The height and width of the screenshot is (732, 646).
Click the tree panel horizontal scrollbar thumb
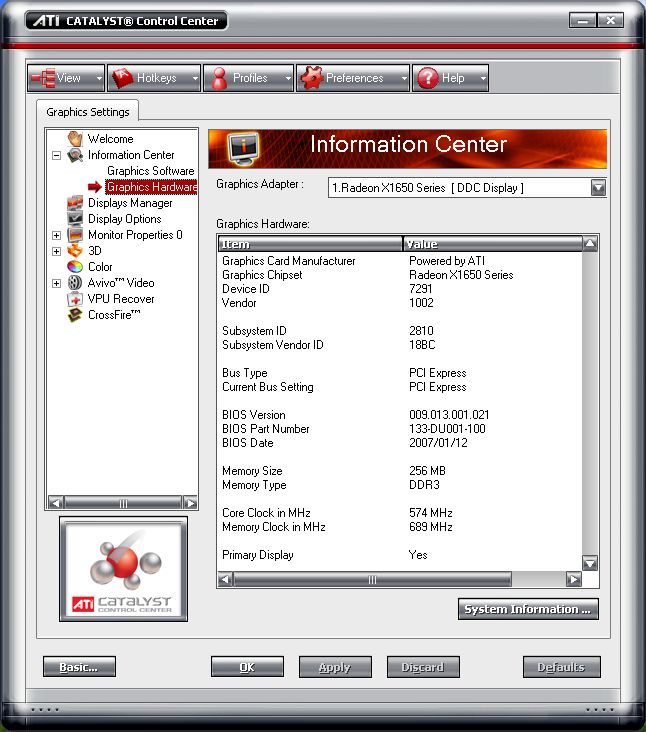pos(123,503)
